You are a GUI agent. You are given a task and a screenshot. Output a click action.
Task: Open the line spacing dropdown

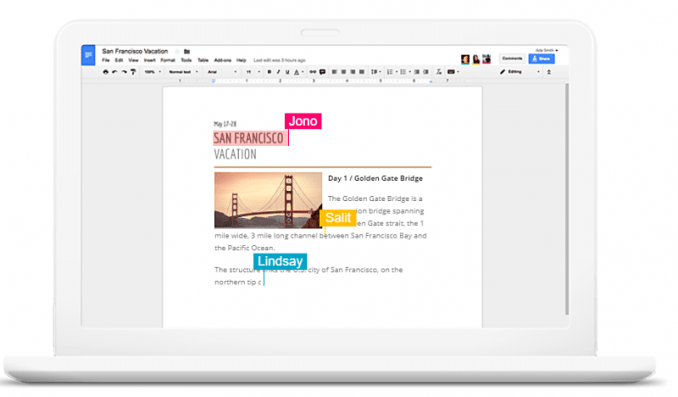[376, 72]
